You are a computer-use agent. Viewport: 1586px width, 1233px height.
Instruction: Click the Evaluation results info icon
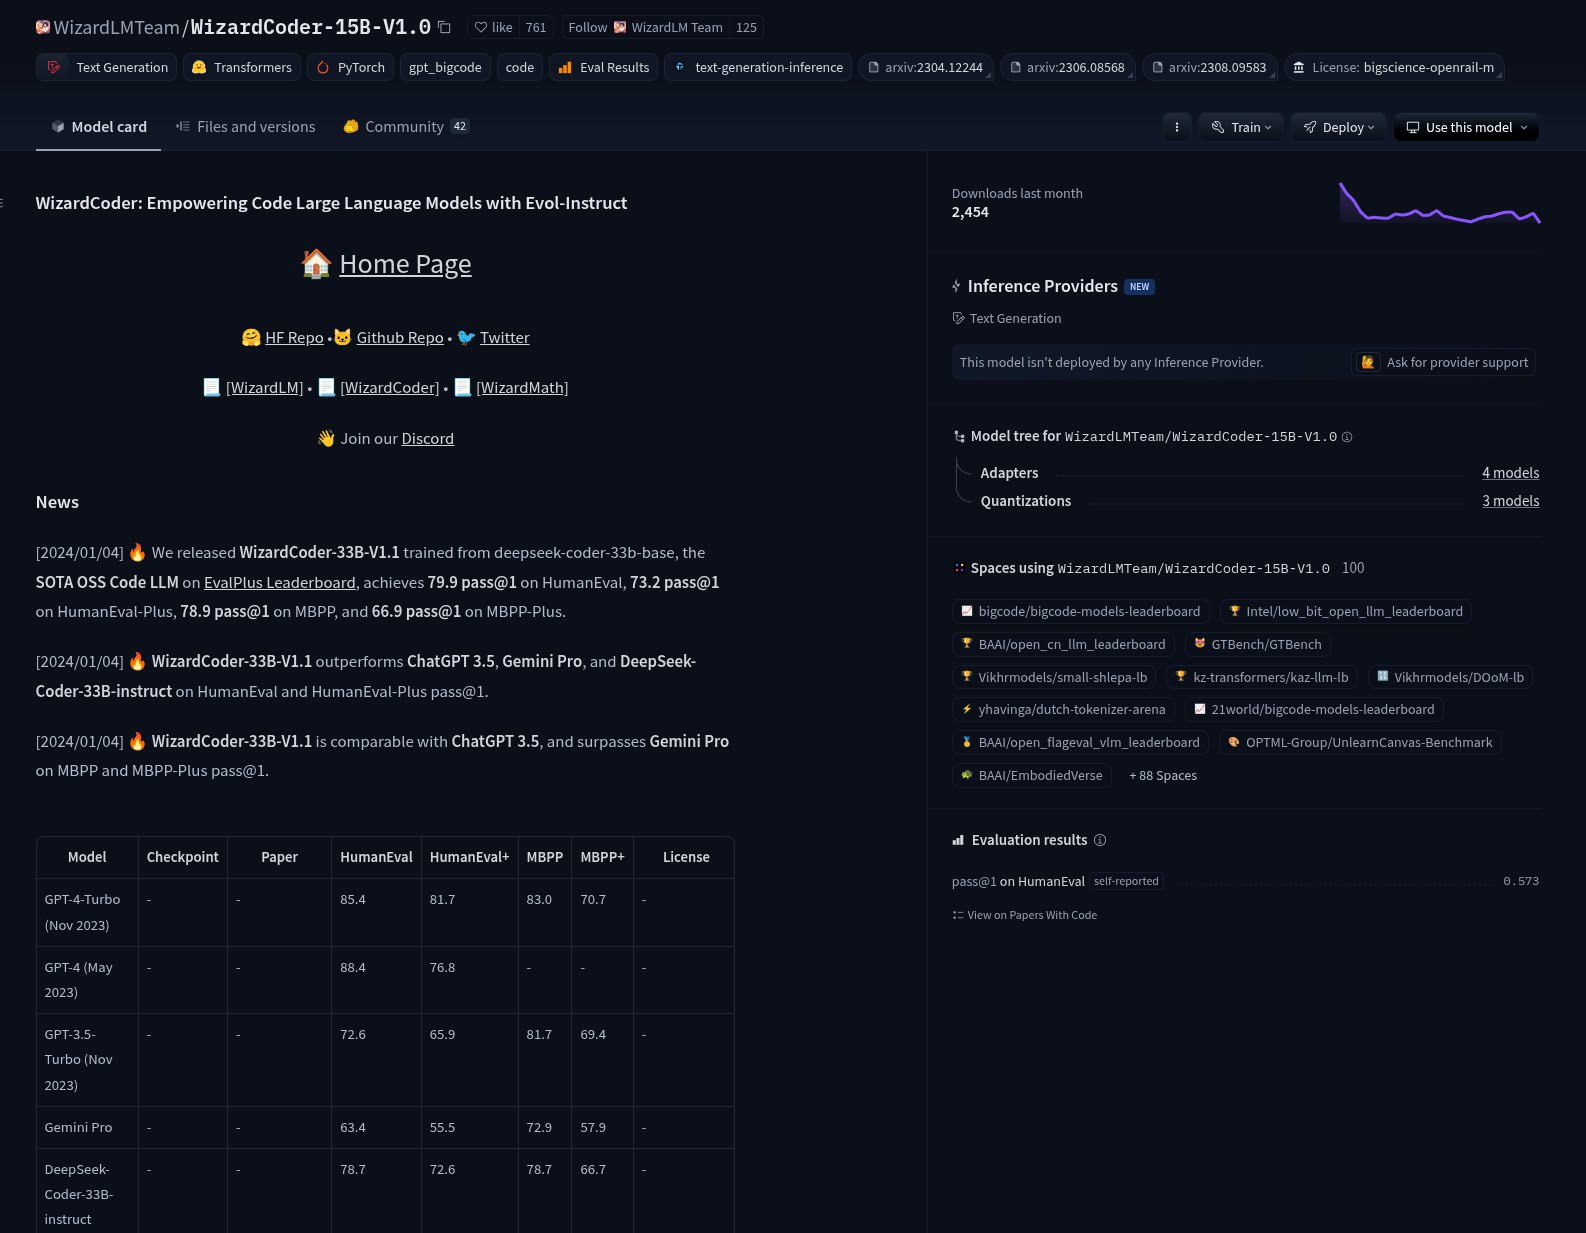coord(1100,840)
